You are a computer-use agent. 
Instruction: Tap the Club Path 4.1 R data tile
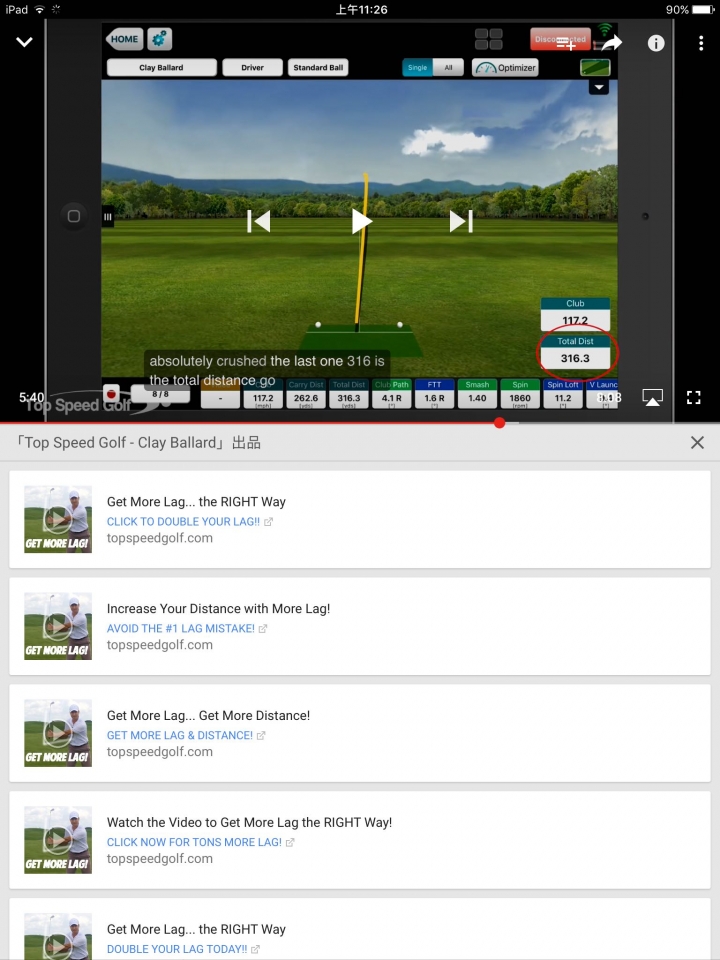pyautogui.click(x=392, y=394)
